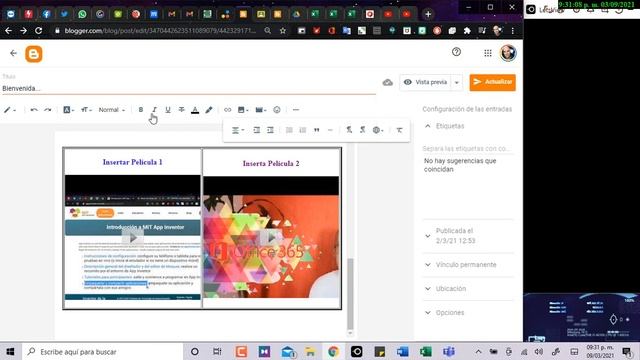The image size is (640, 360).
Task: Open the Normal paragraph style dropdown
Action: [x=112, y=110]
